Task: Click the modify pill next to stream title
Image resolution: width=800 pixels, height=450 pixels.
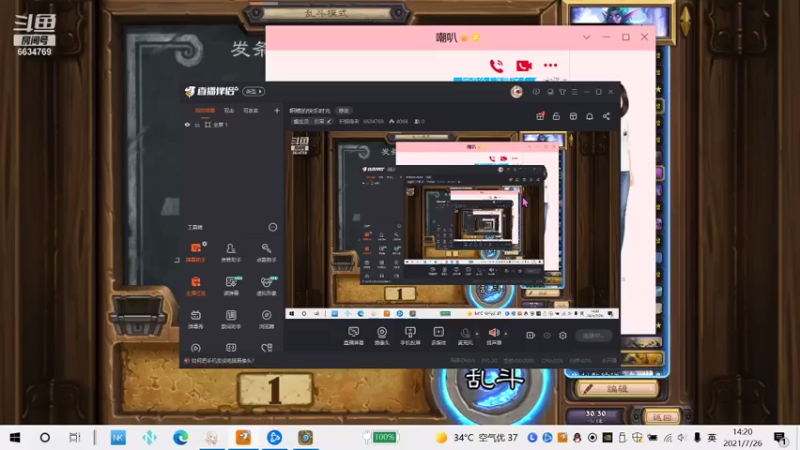Action: click(x=344, y=111)
